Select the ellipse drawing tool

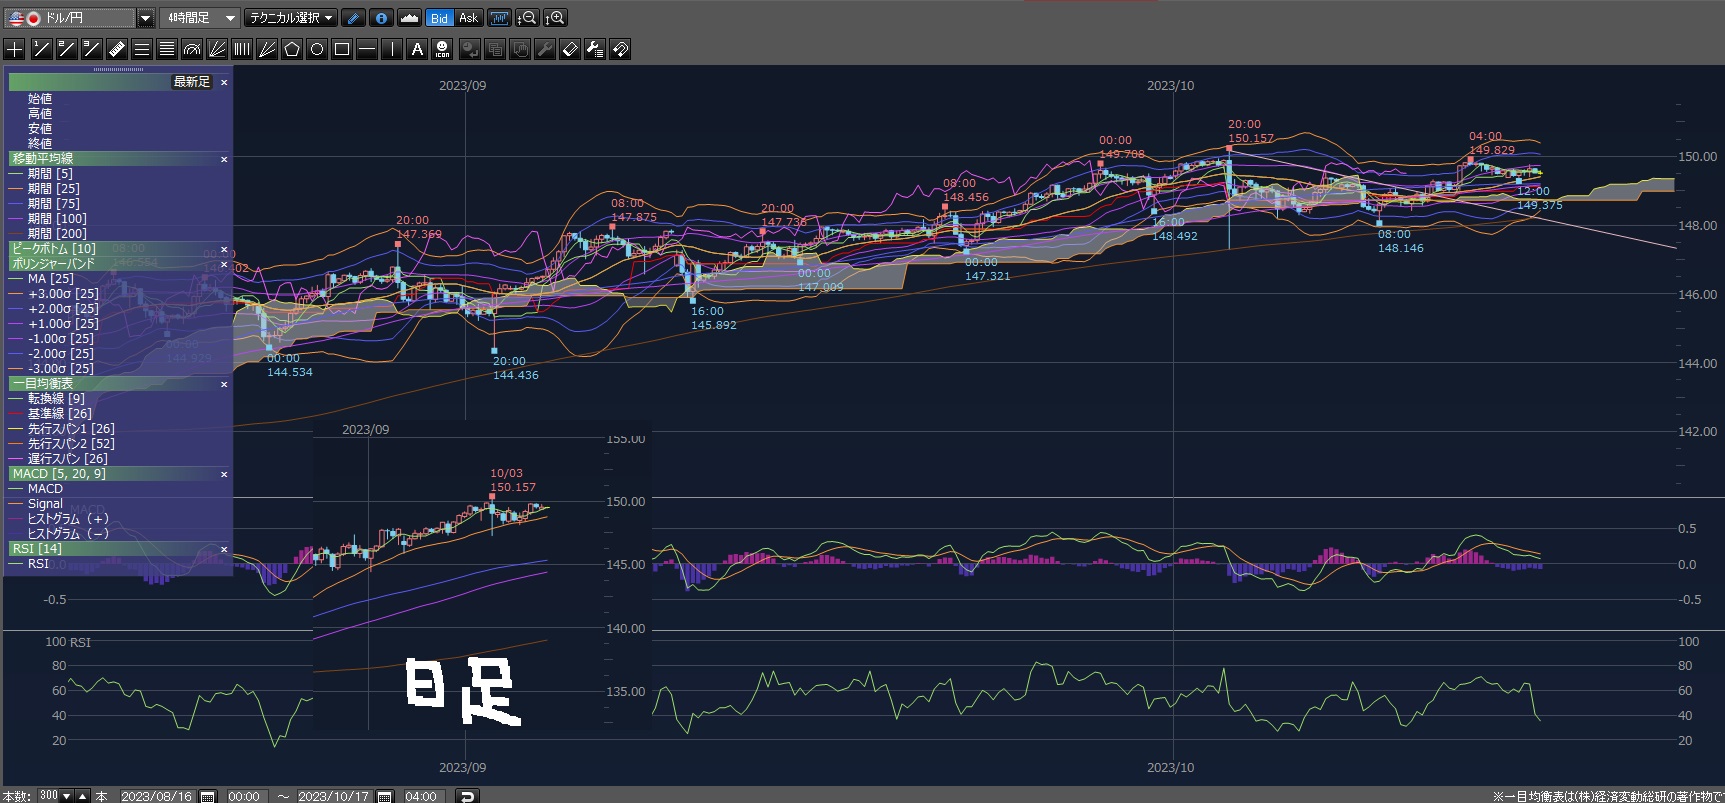(317, 49)
